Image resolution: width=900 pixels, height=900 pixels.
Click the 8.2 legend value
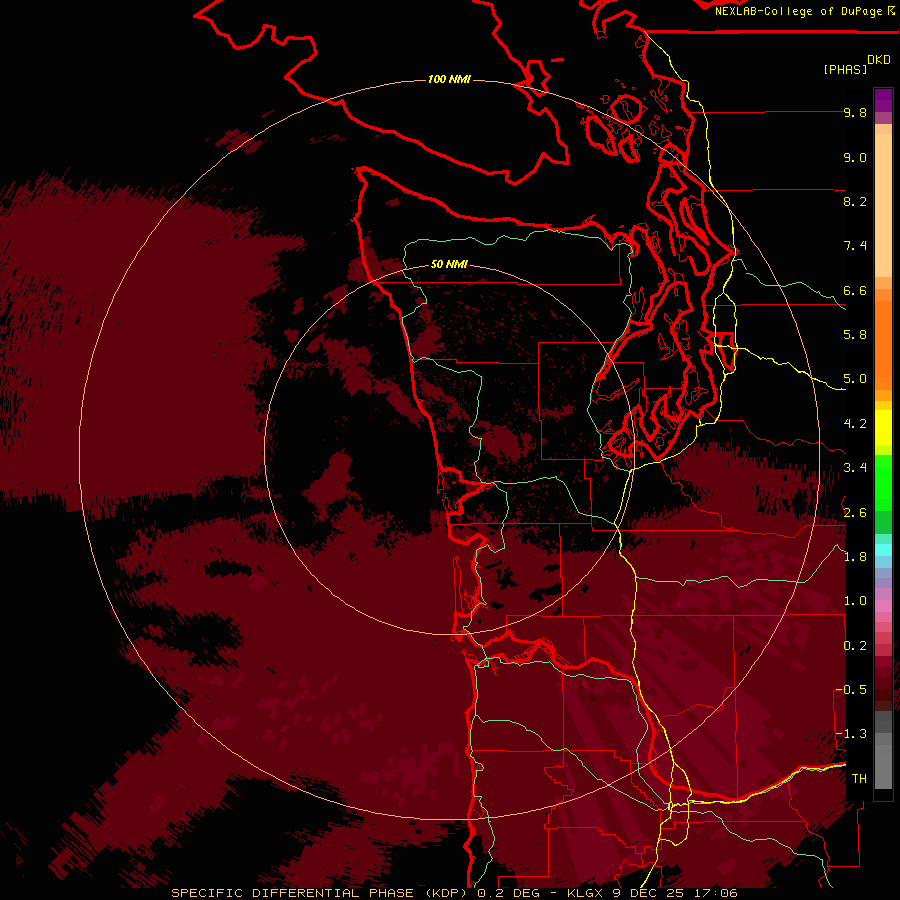pyautogui.click(x=855, y=201)
